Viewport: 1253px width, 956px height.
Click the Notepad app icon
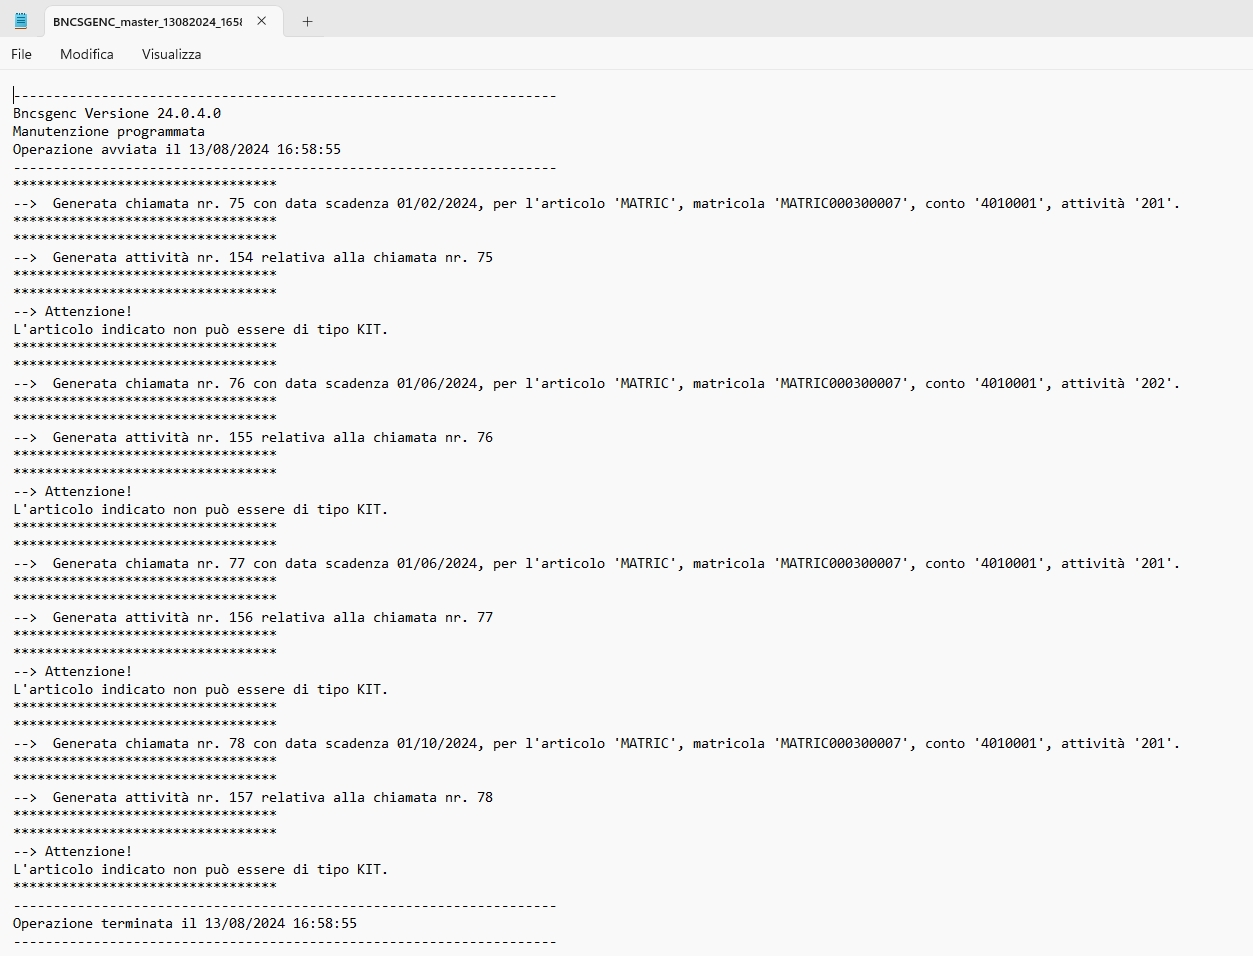click(x=21, y=21)
